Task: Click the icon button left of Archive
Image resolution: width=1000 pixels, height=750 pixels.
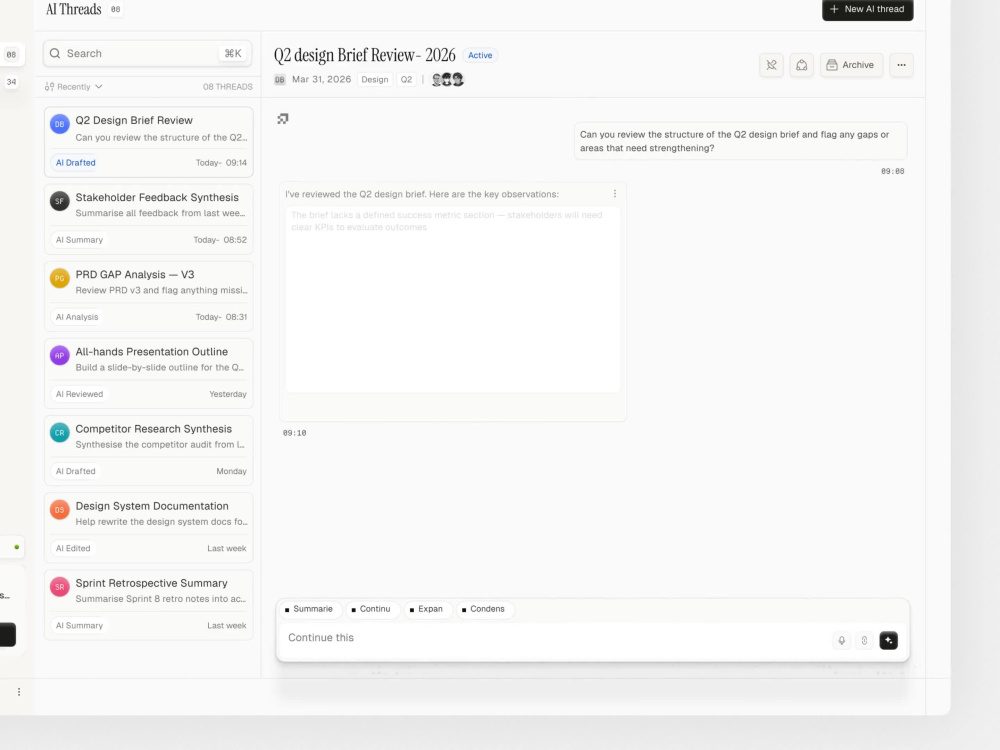Action: click(802, 65)
